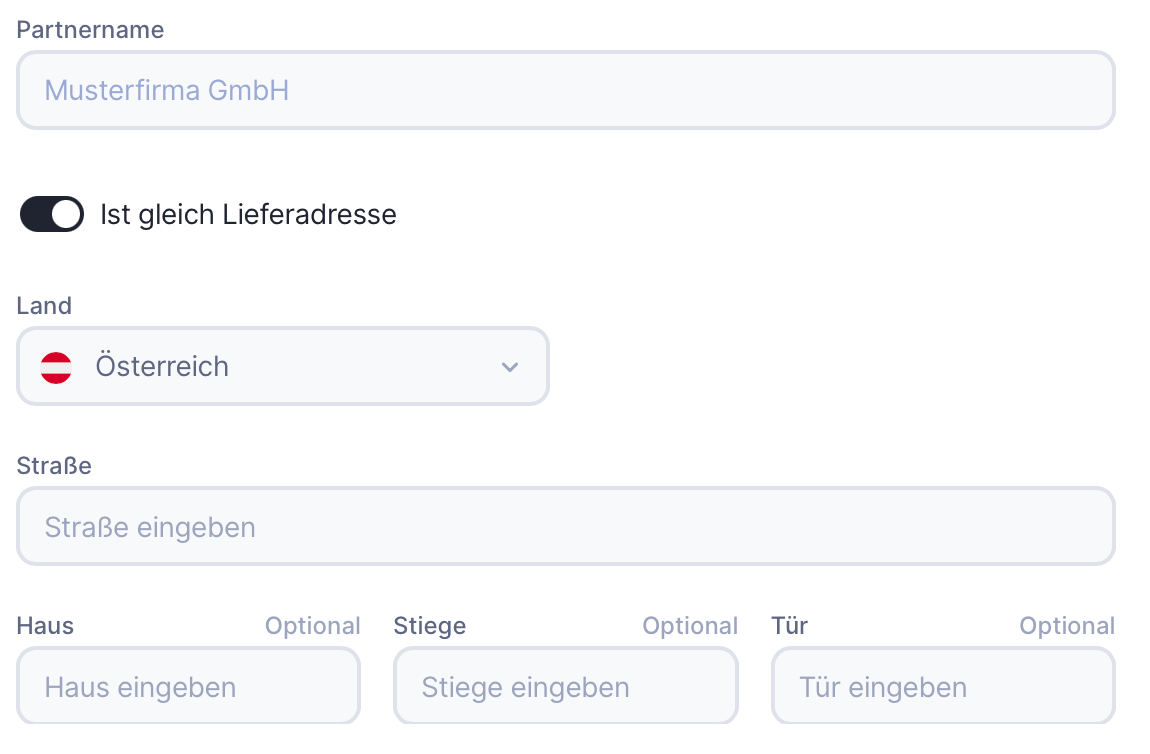
Task: Click the Optional hint above the Haus field
Action: coord(312,626)
